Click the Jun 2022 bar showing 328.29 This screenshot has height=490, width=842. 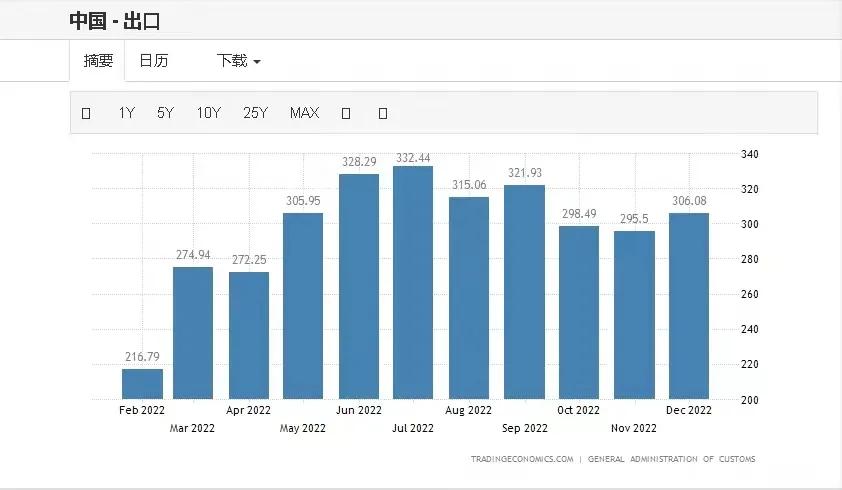point(359,286)
